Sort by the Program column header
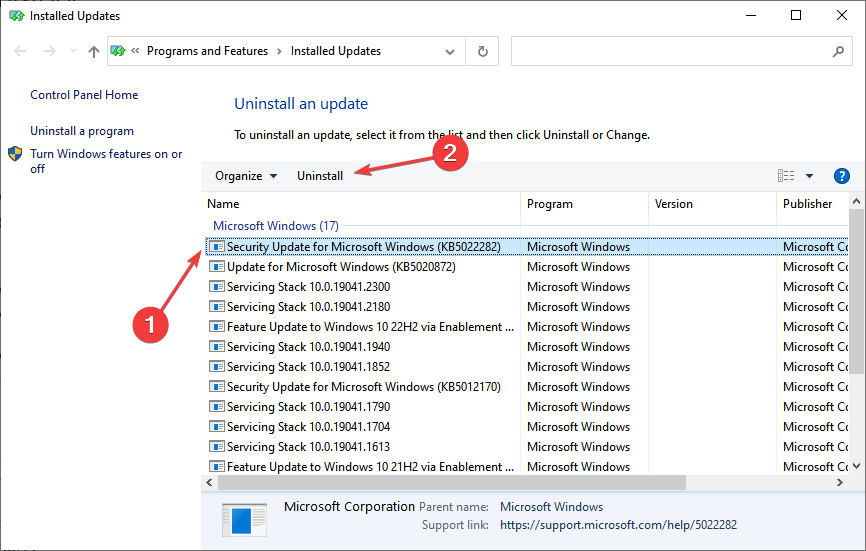The image size is (866, 551). click(x=550, y=204)
